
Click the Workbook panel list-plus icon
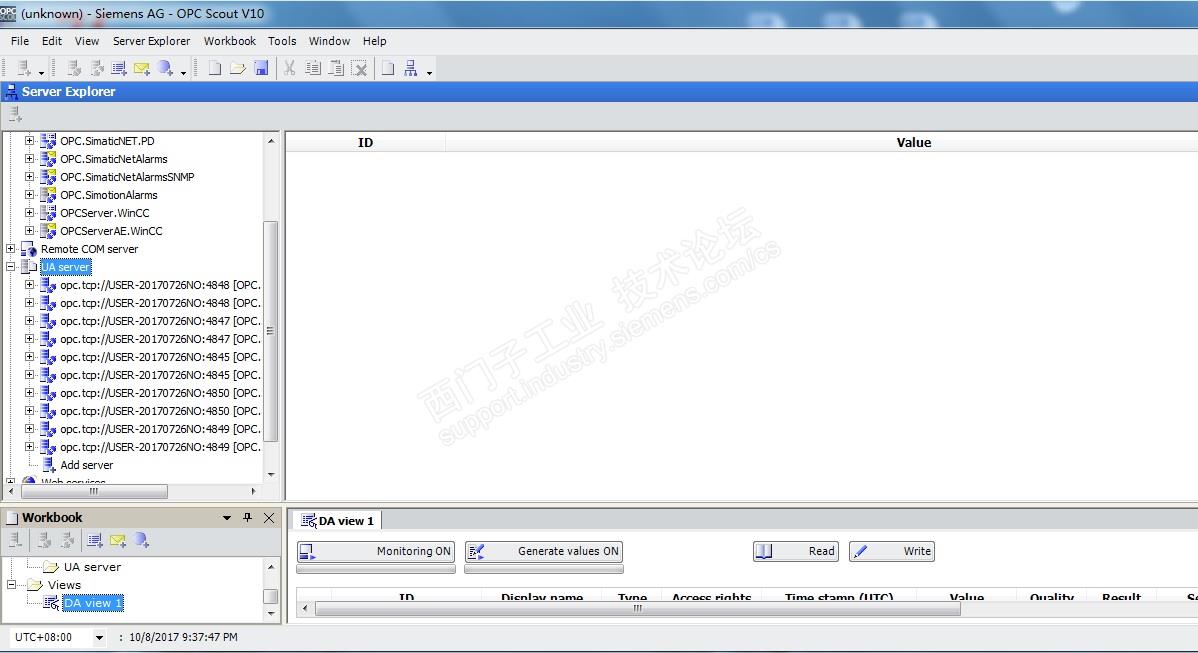(x=95, y=541)
